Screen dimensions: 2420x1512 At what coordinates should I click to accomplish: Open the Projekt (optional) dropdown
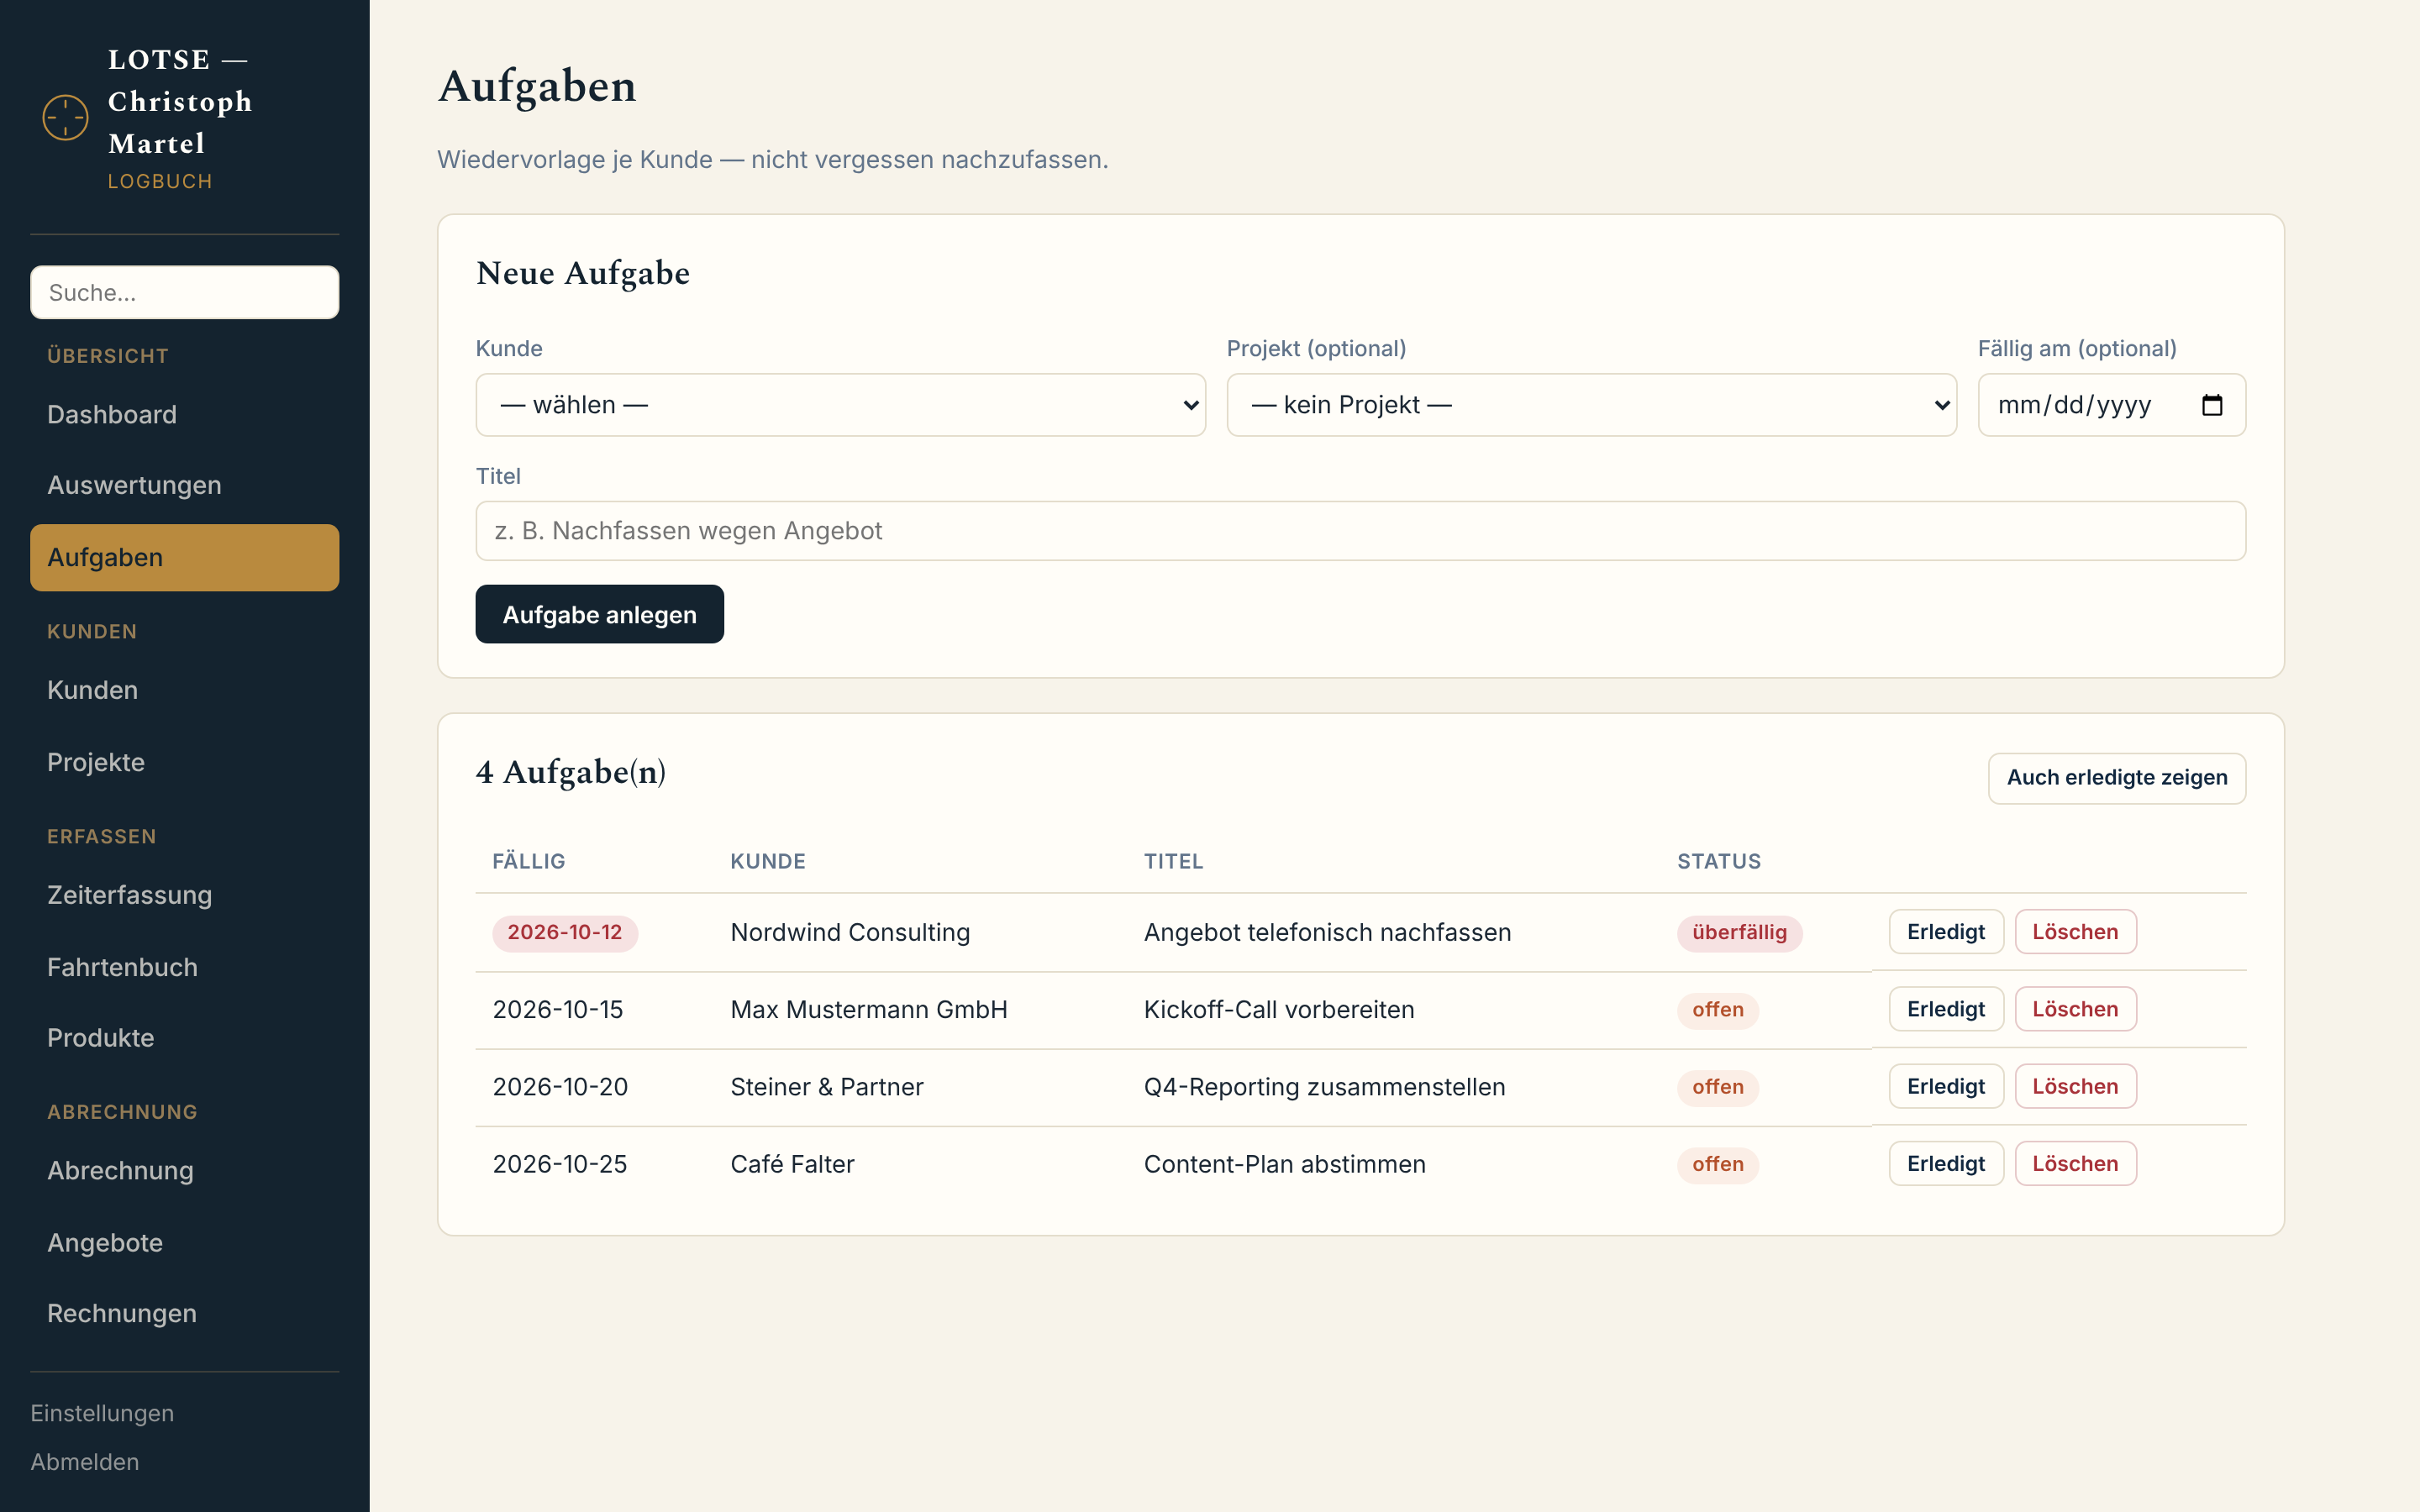tap(1591, 405)
